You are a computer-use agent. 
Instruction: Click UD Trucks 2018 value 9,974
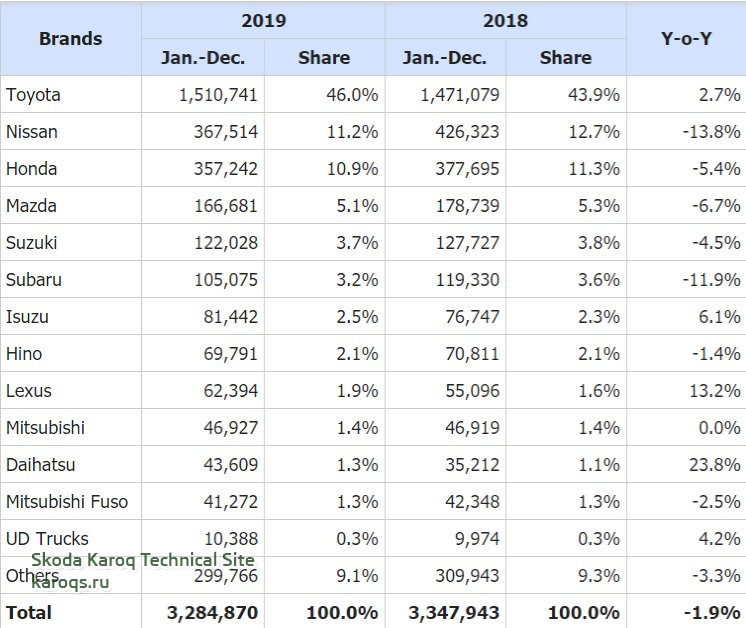tap(477, 539)
